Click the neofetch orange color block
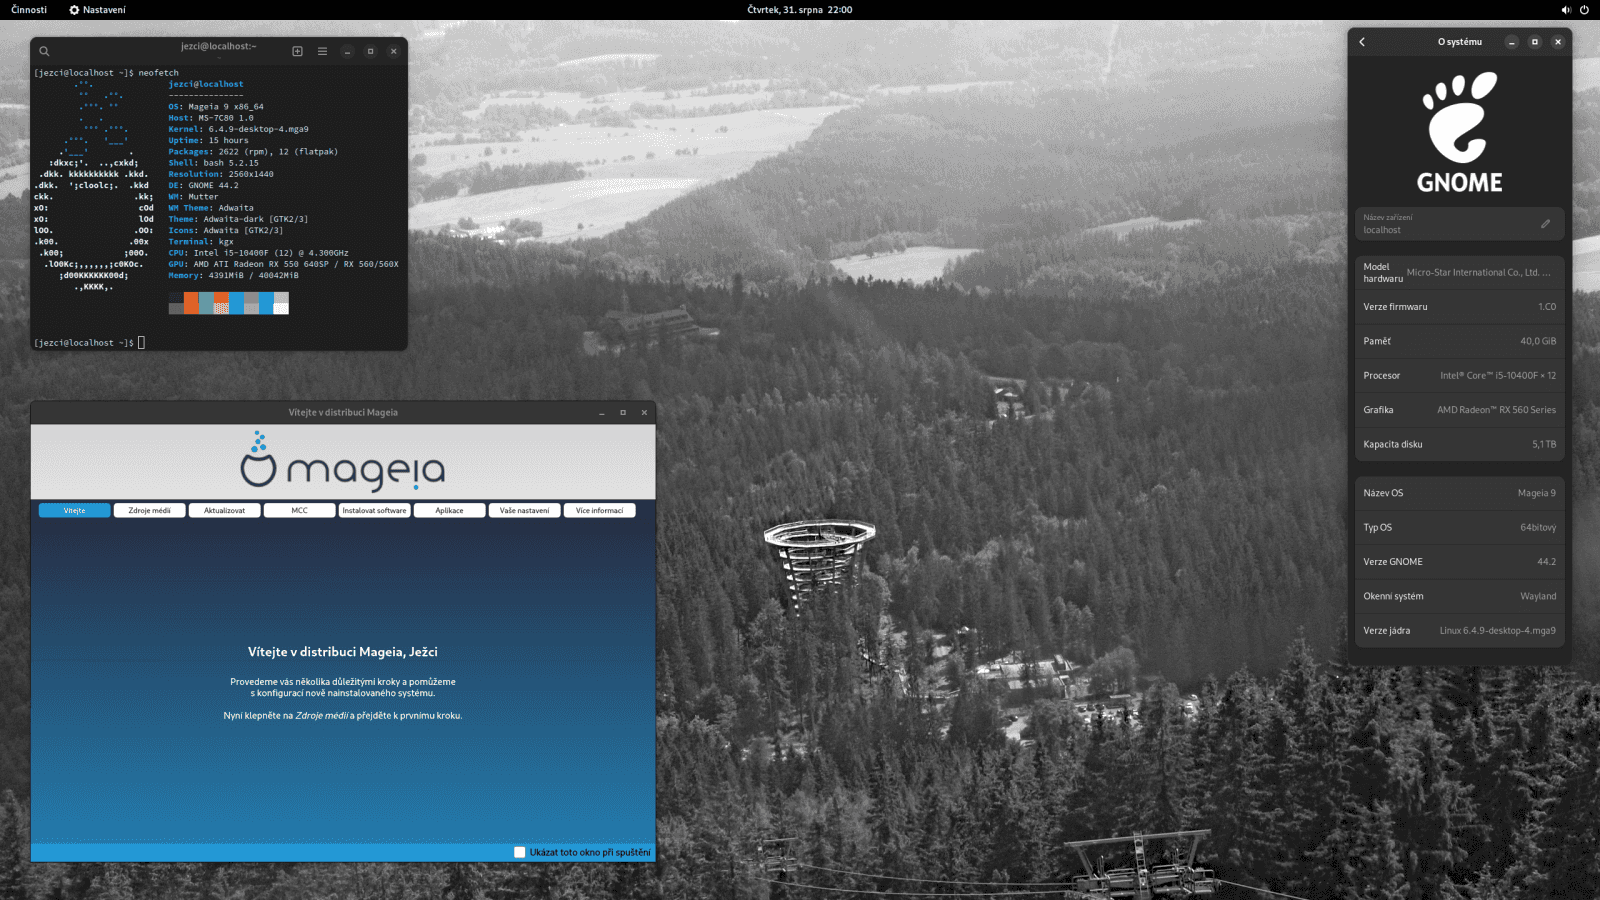Image resolution: width=1600 pixels, height=900 pixels. pyautogui.click(x=191, y=303)
